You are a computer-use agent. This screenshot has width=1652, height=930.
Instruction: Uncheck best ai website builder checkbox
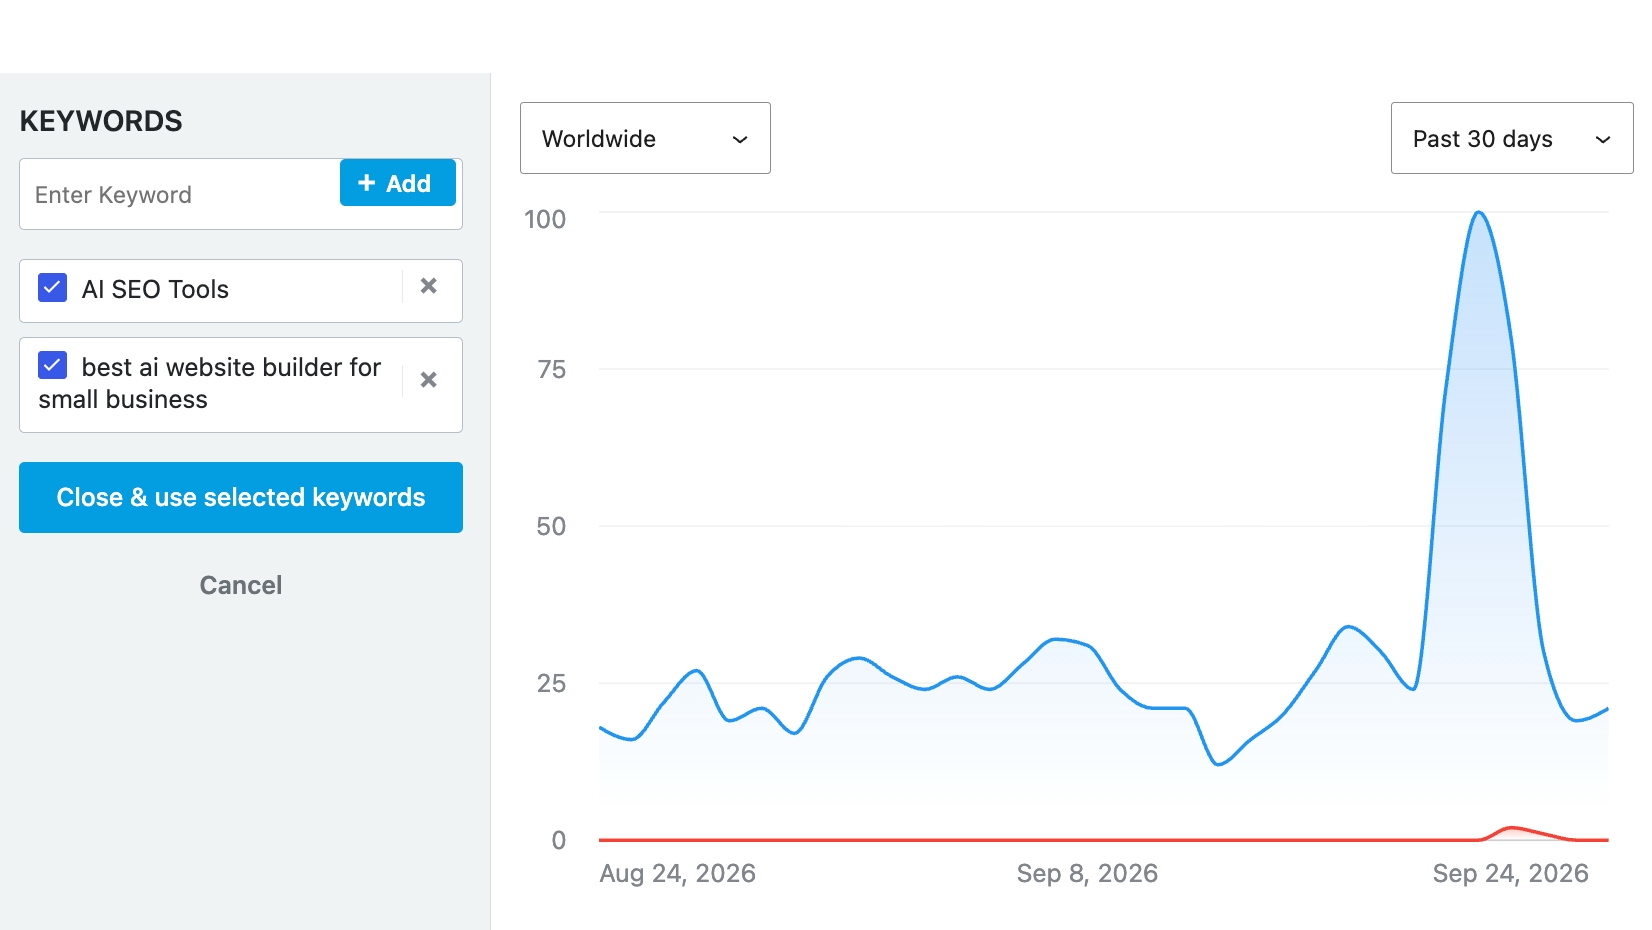tap(53, 365)
